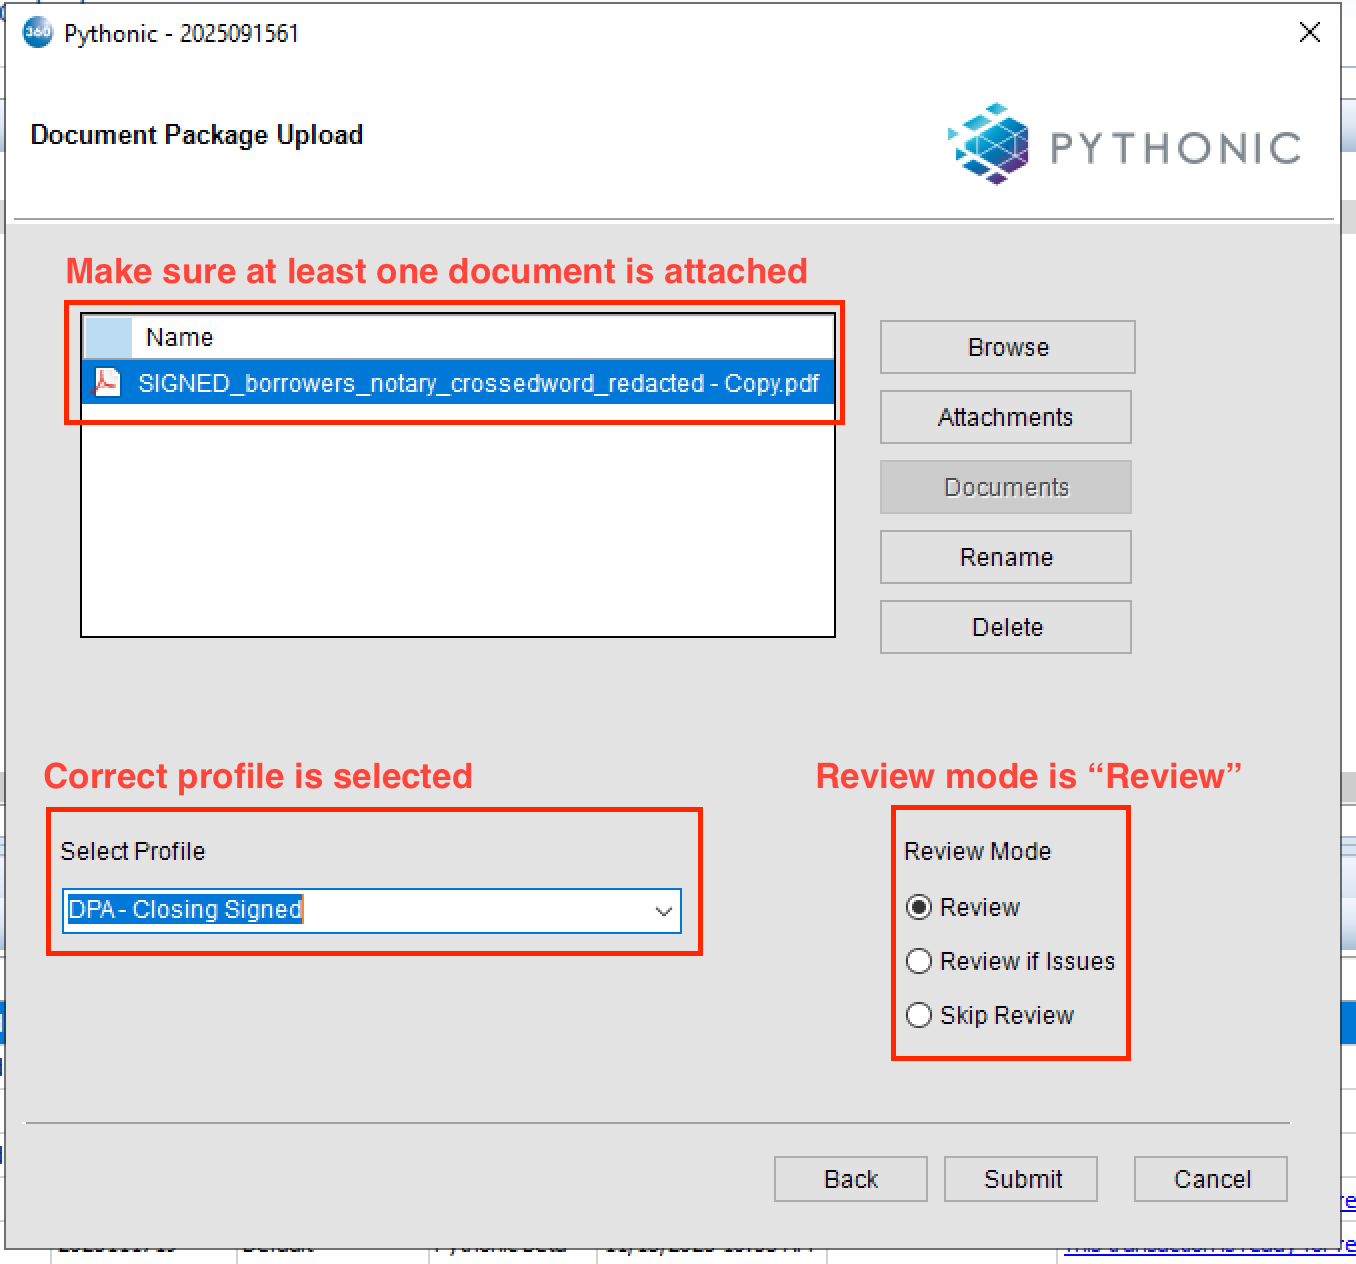
Task: Click the Browse button
Action: (x=1008, y=347)
